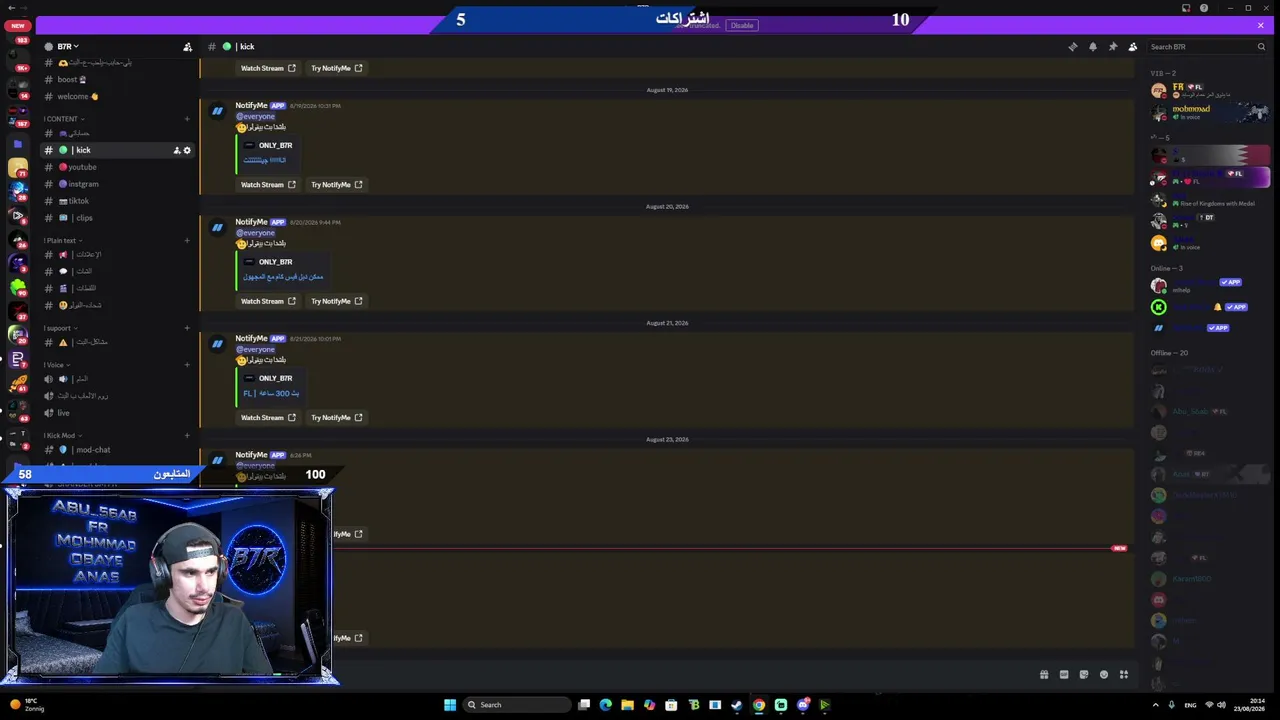Open the mod-chat channel
Screen dimensions: 1280x720
pos(117,450)
